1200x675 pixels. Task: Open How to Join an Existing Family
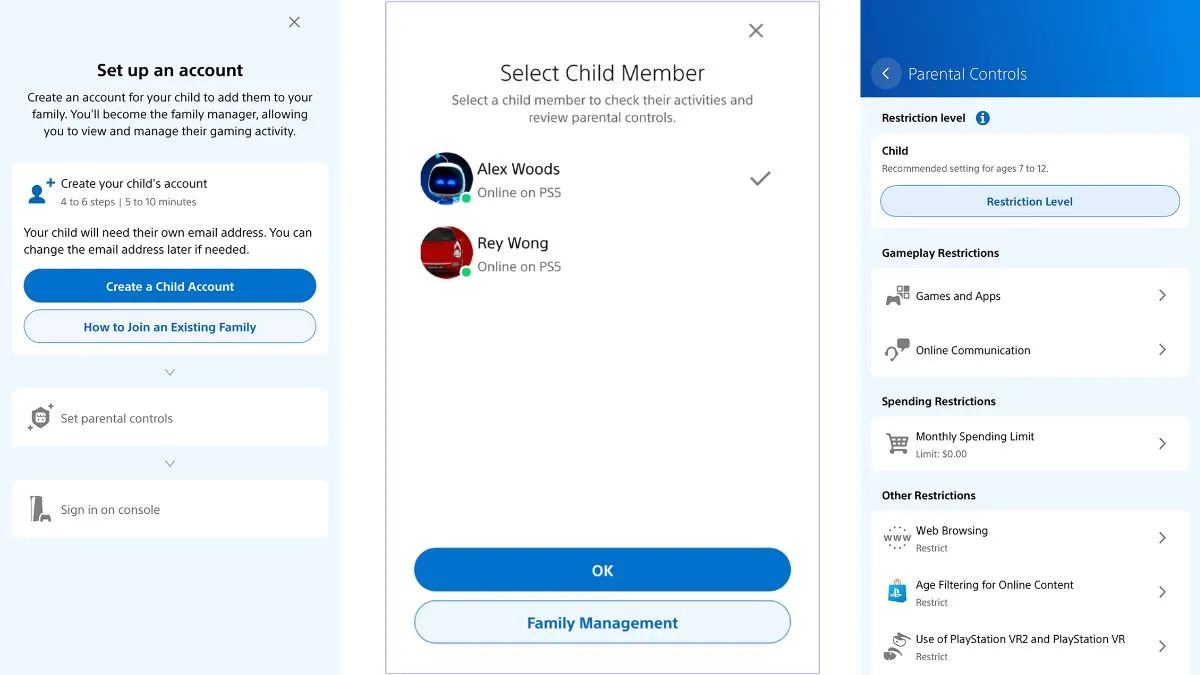(x=170, y=327)
